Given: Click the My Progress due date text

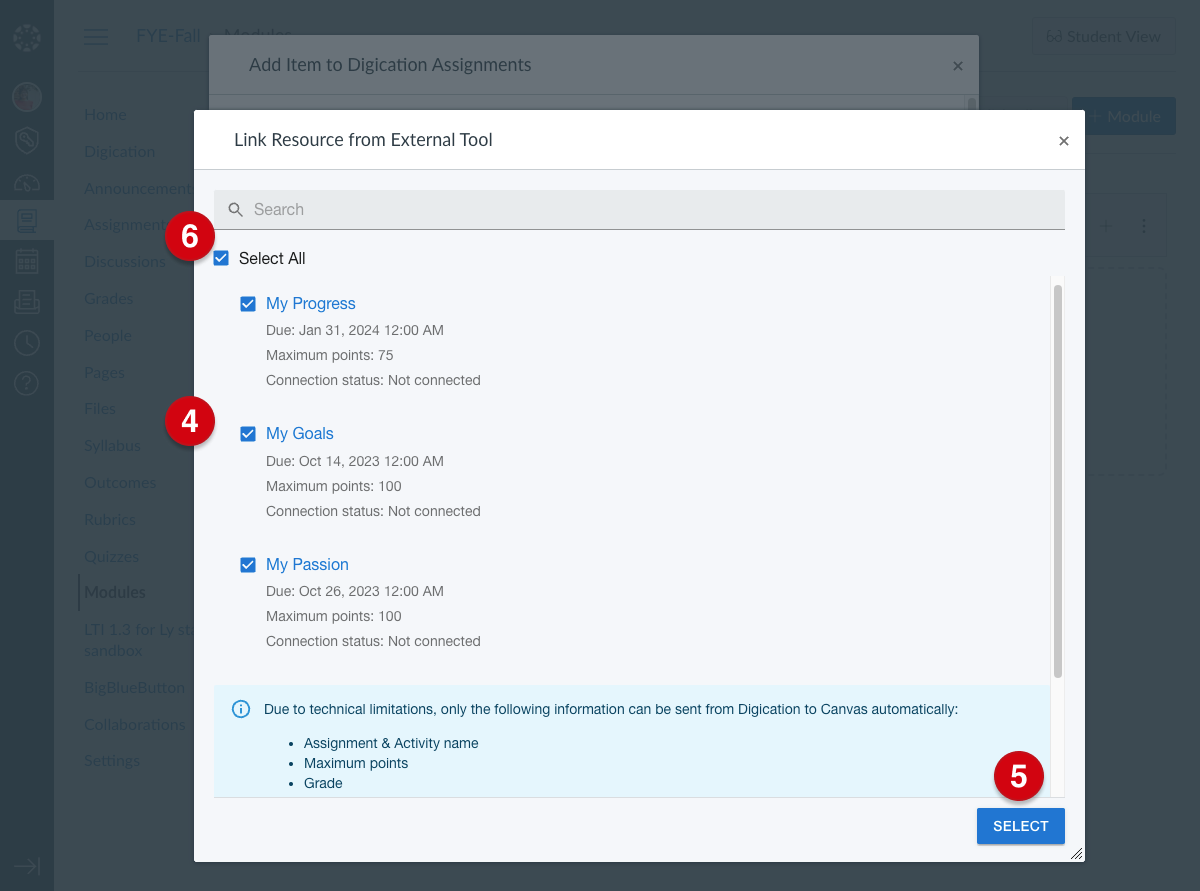Looking at the screenshot, I should point(355,330).
